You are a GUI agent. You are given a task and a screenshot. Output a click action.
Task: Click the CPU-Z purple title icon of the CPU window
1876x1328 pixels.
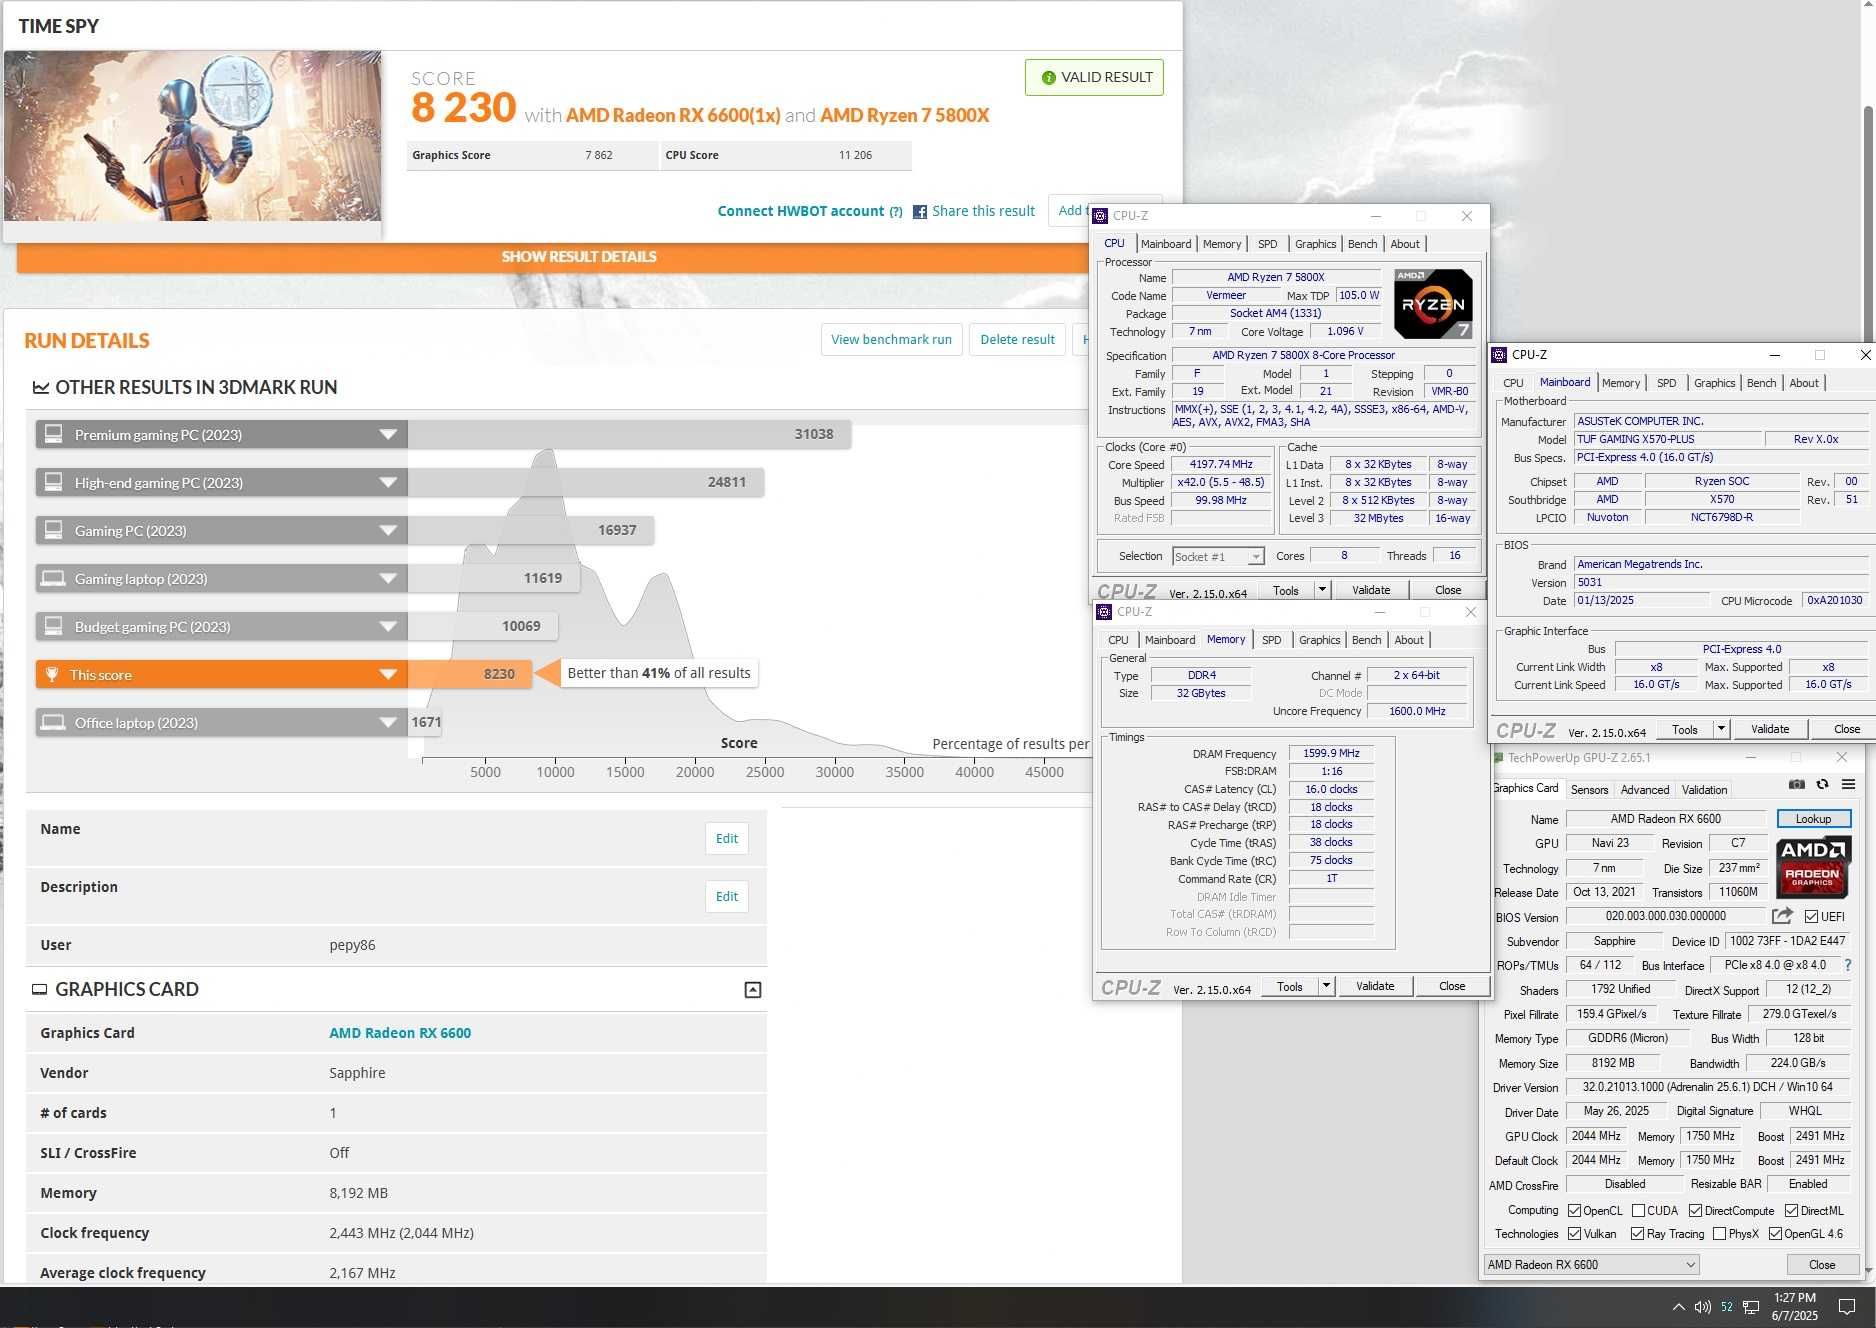1100,216
